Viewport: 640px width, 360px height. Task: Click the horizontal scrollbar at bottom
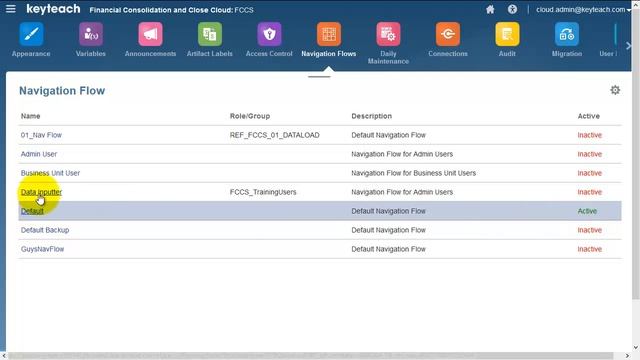pos(310,356)
